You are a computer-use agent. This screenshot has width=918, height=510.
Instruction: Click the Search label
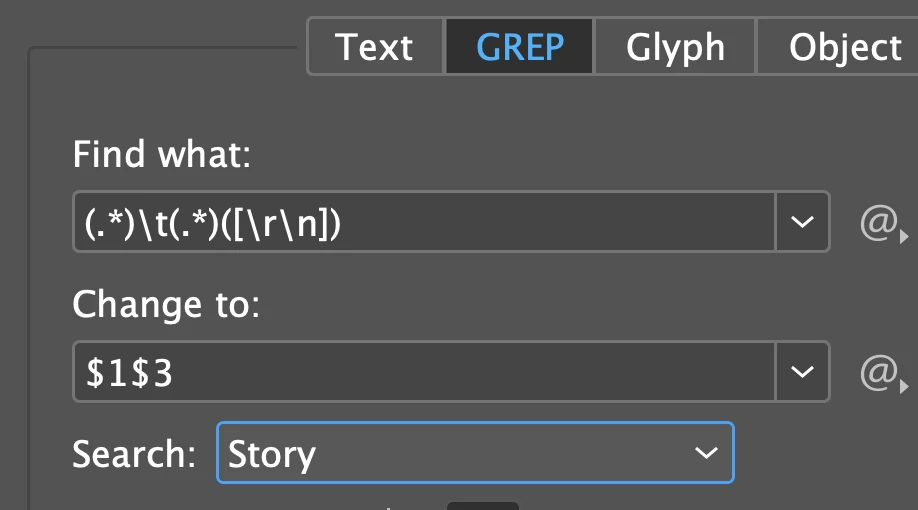pos(133,454)
